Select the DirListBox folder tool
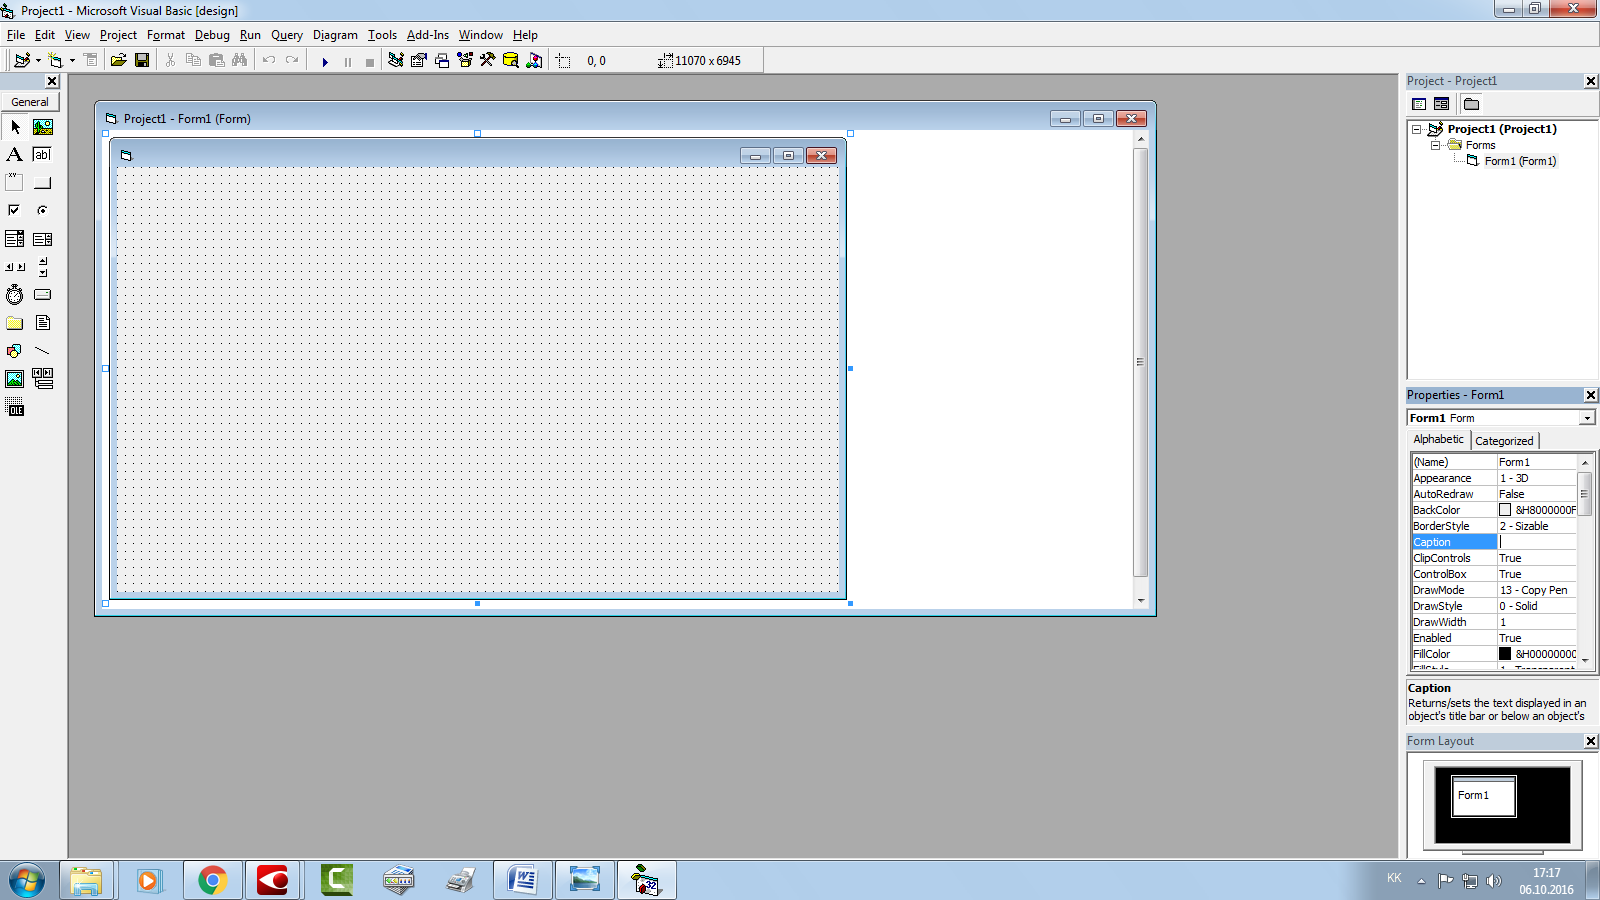 [15, 323]
